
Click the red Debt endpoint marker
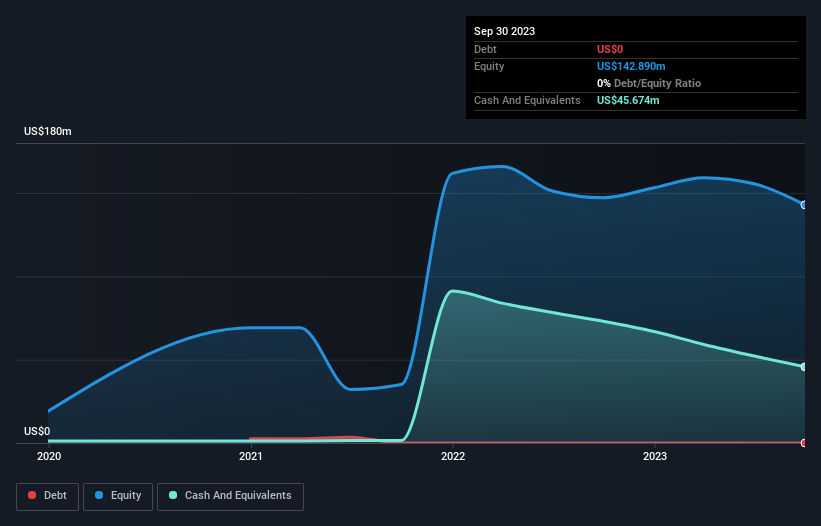[804, 443]
